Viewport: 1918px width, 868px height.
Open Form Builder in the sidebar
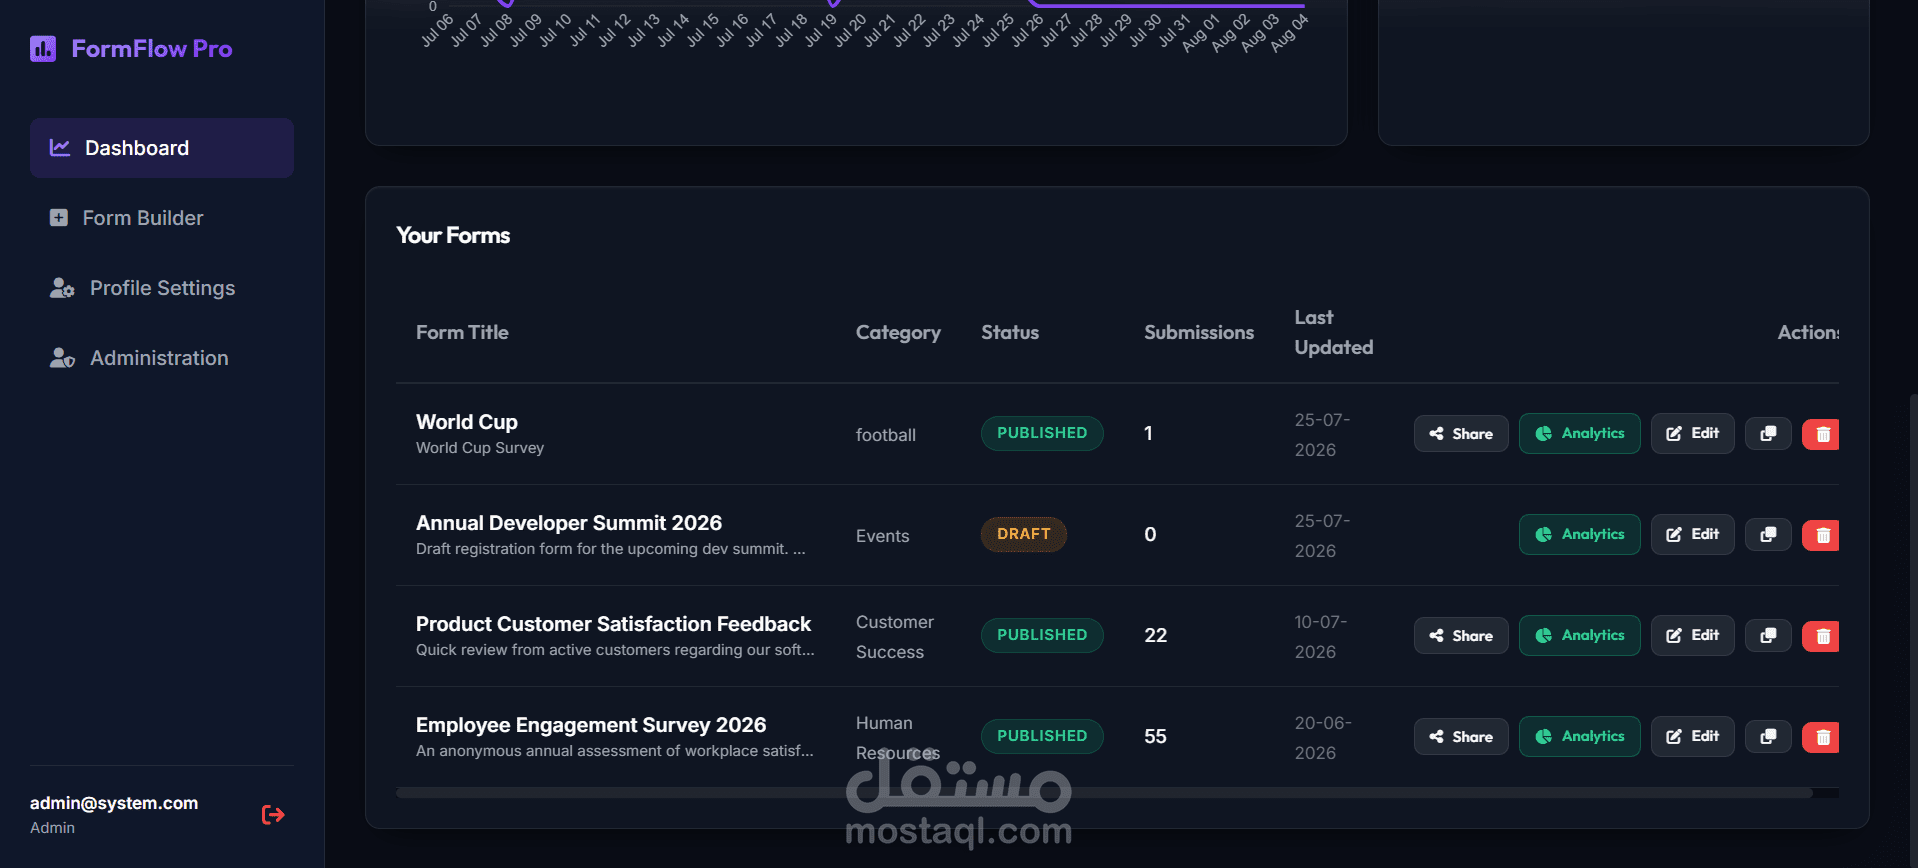(x=162, y=218)
